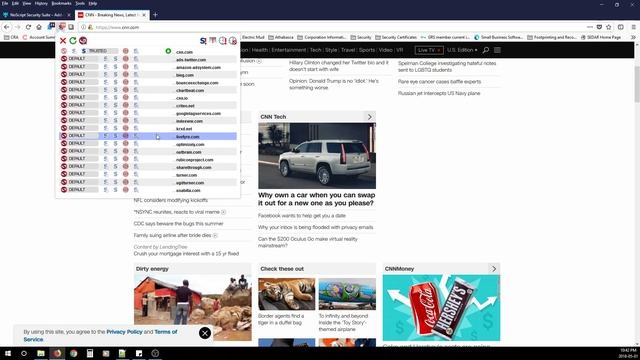Close the NoScript popup with red X
Screen dimensions: 640x360
(x=63, y=40)
